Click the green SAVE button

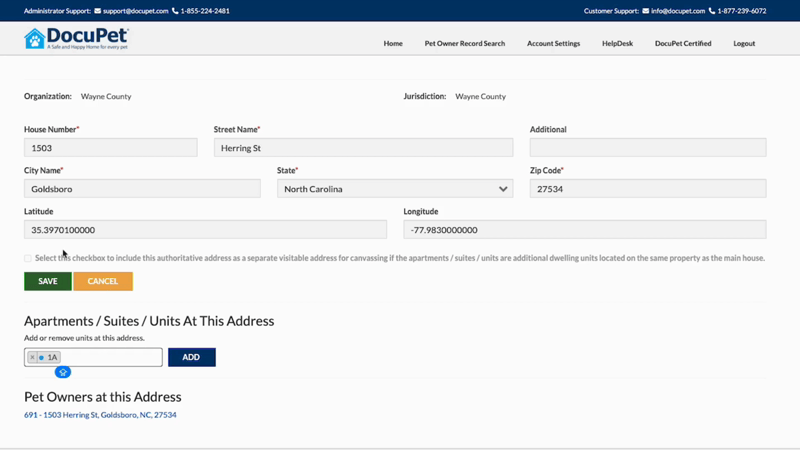[x=47, y=281]
